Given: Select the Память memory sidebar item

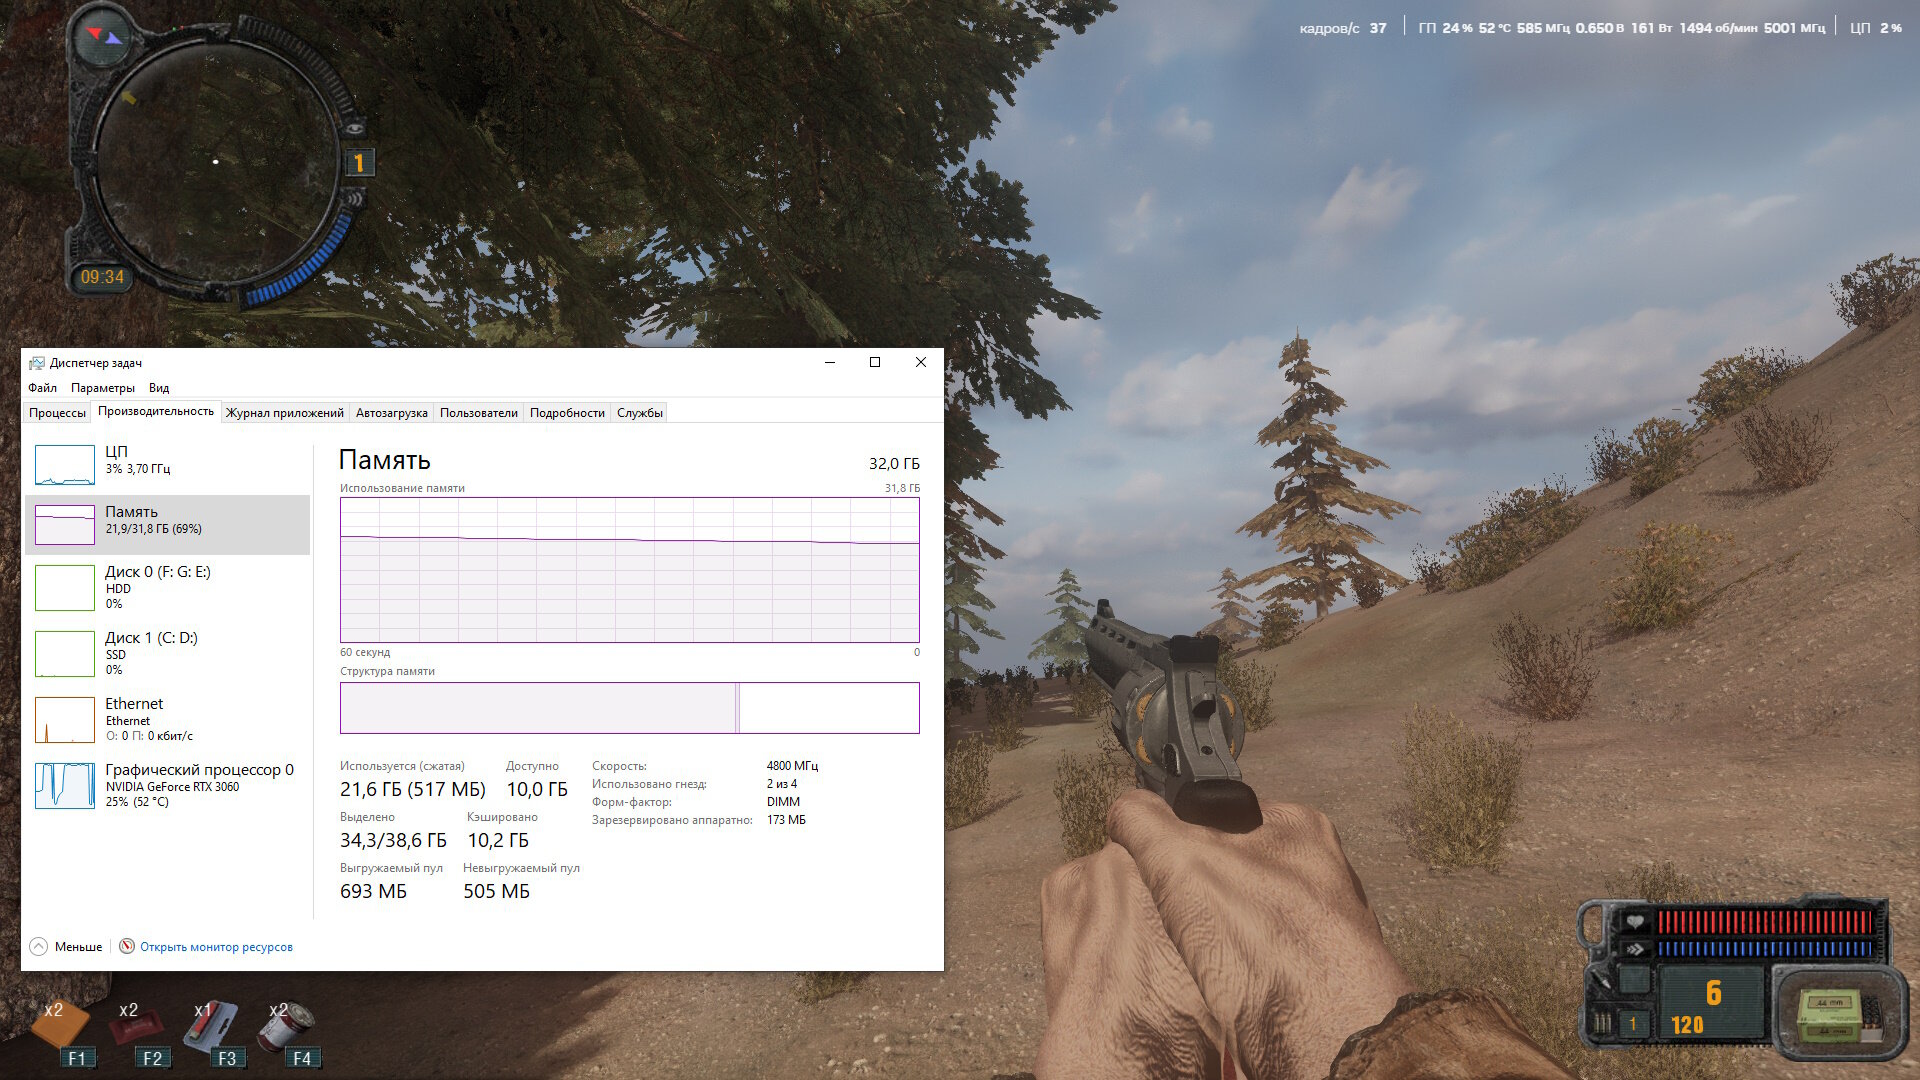Looking at the screenshot, I should tap(166, 524).
